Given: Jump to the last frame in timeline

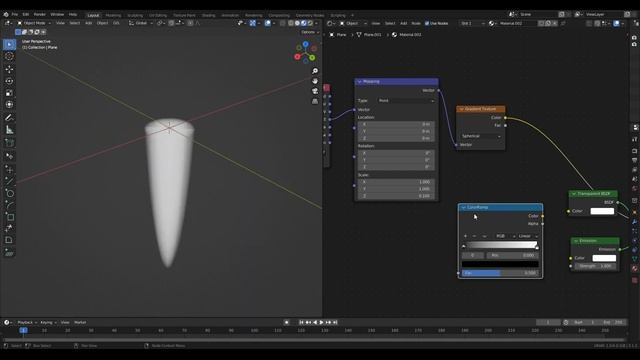Looking at the screenshot, I should [x=335, y=322].
